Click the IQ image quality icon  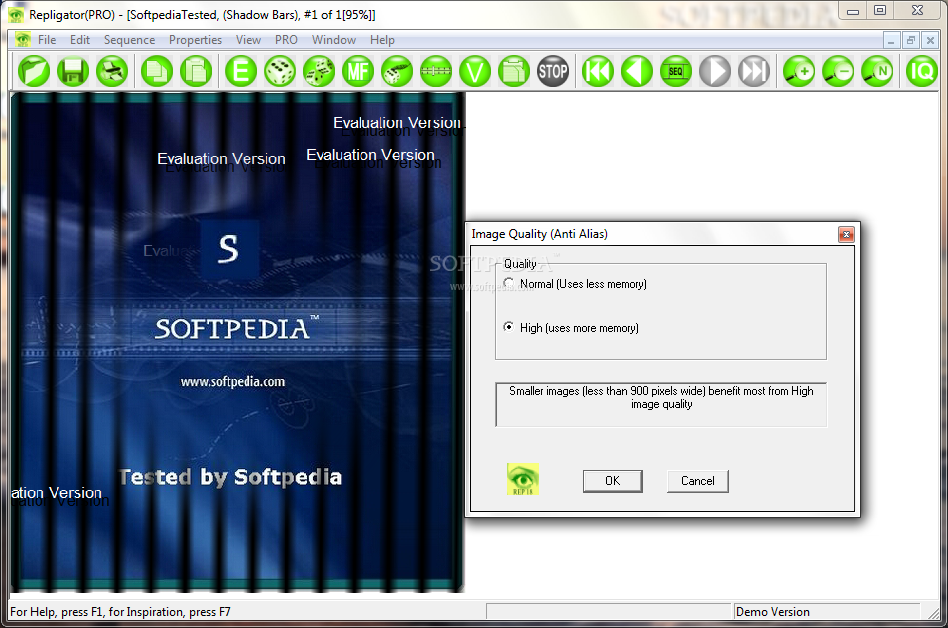coord(921,71)
